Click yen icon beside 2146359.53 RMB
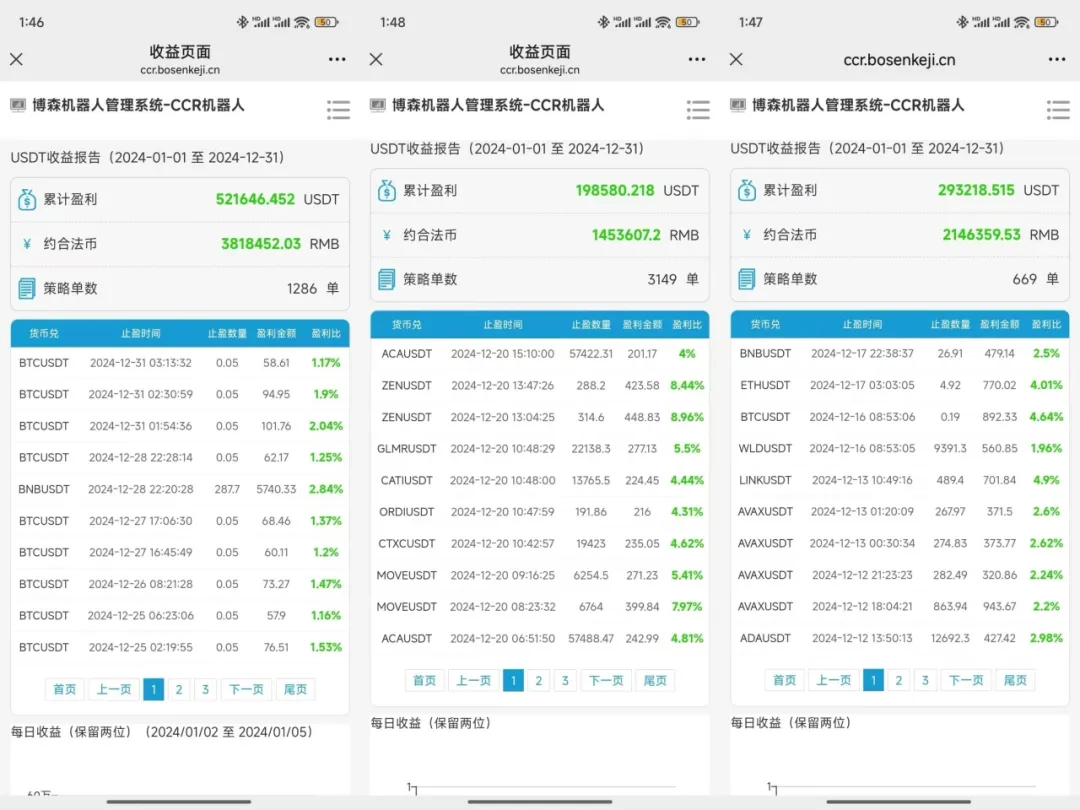The height and width of the screenshot is (810, 1080). click(x=747, y=235)
